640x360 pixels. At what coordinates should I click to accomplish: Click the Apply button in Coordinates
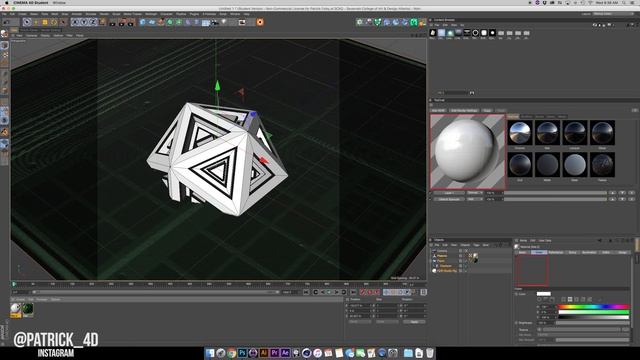point(414,322)
